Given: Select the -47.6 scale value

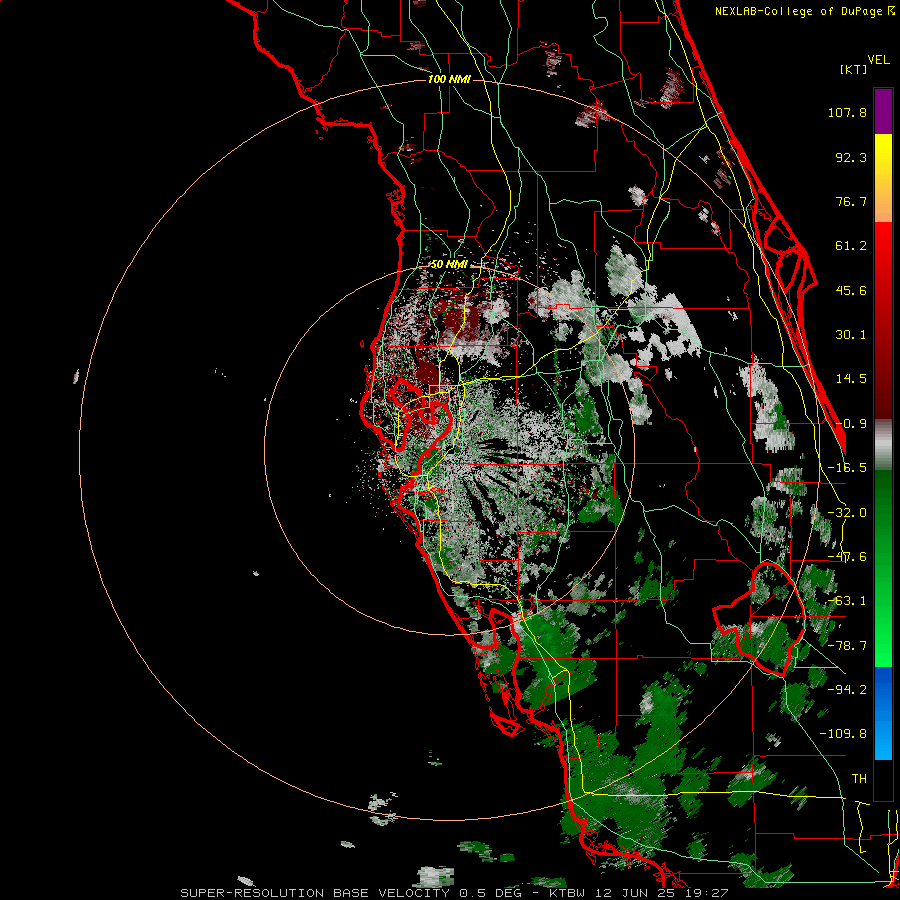Looking at the screenshot, I should (x=847, y=557).
